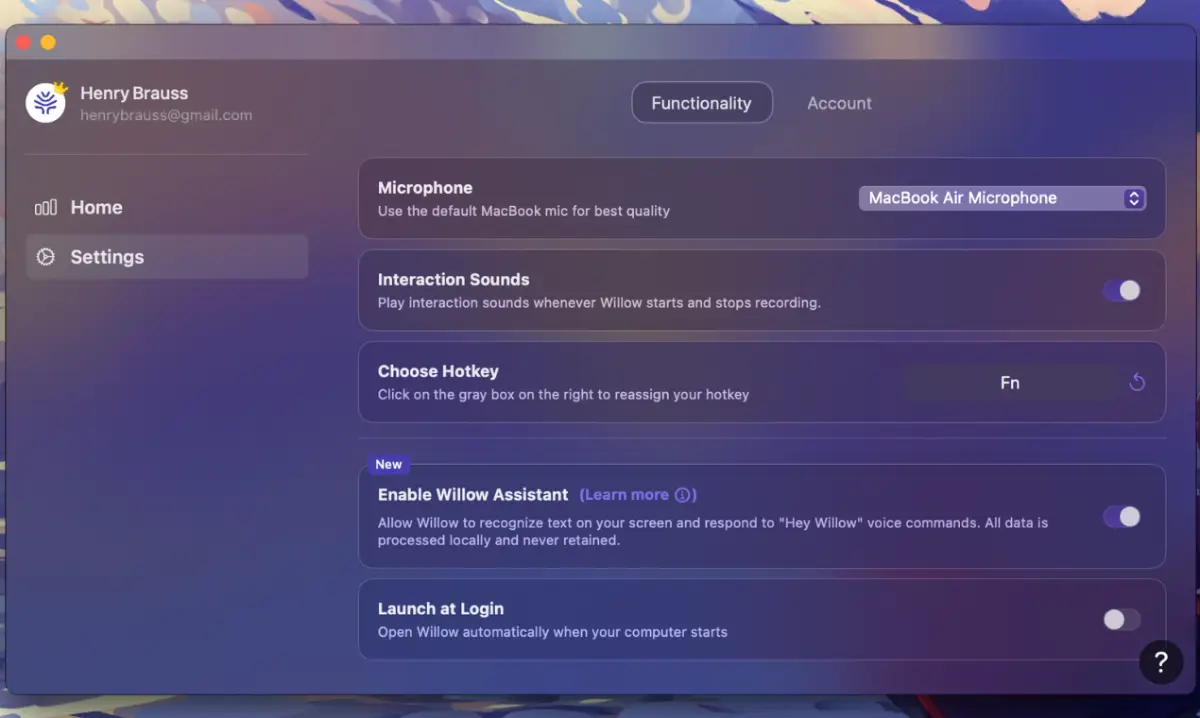Turn off the Enable Willow Assistant switch
This screenshot has width=1200, height=718.
(x=1121, y=517)
